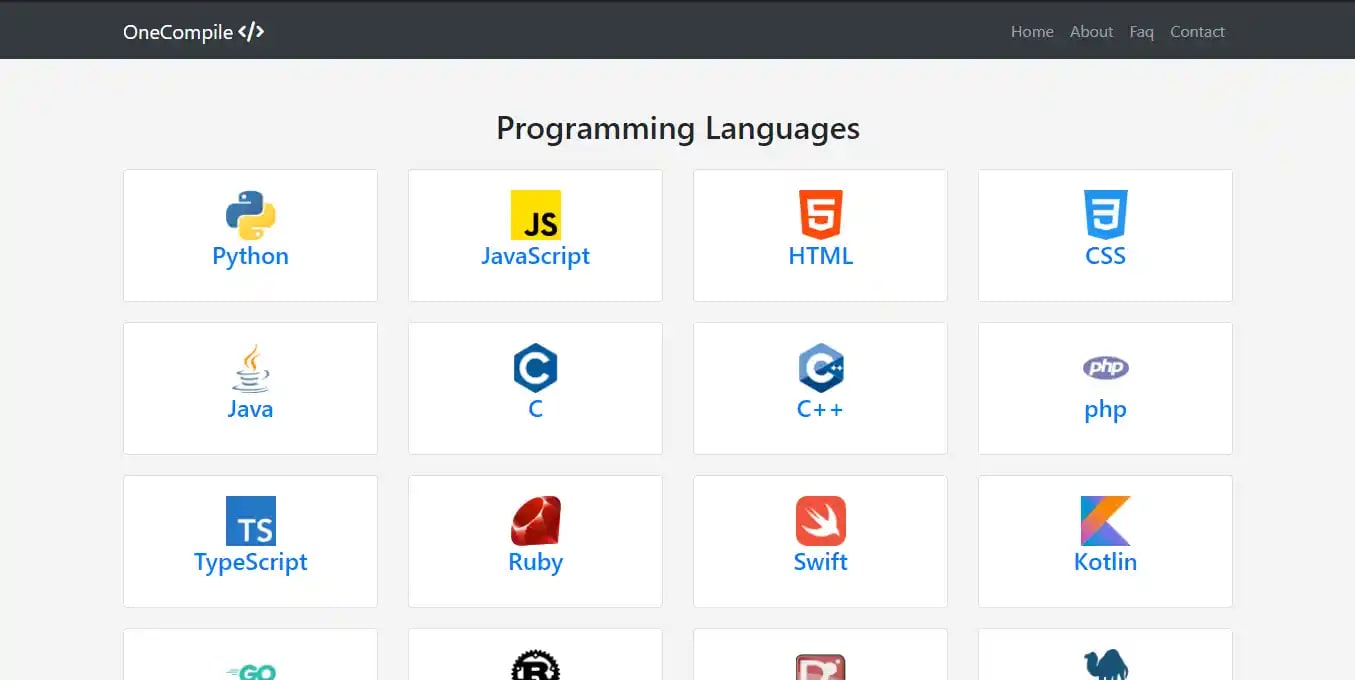The height and width of the screenshot is (680, 1355).
Task: Open the Java text link
Action: [250, 409]
